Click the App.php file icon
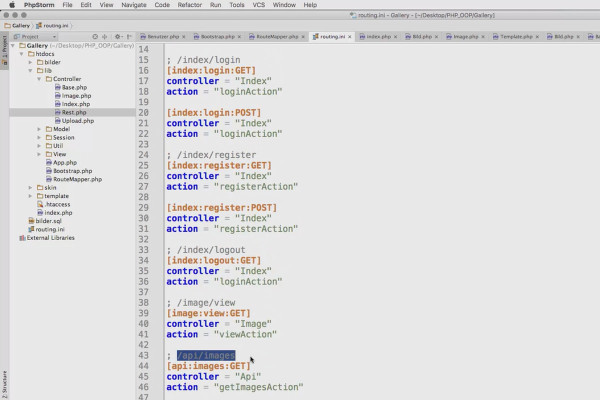The image size is (600, 400). coord(49,162)
